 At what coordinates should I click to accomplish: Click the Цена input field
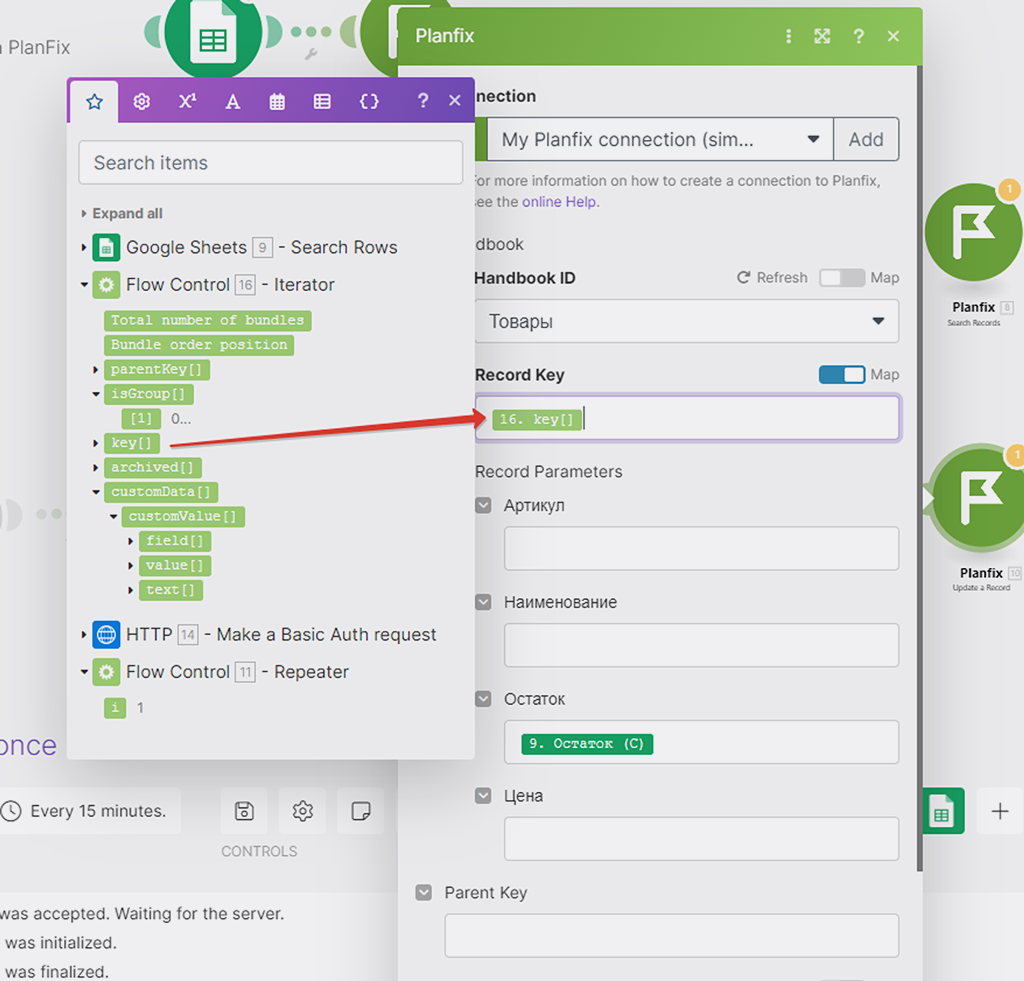coord(701,839)
